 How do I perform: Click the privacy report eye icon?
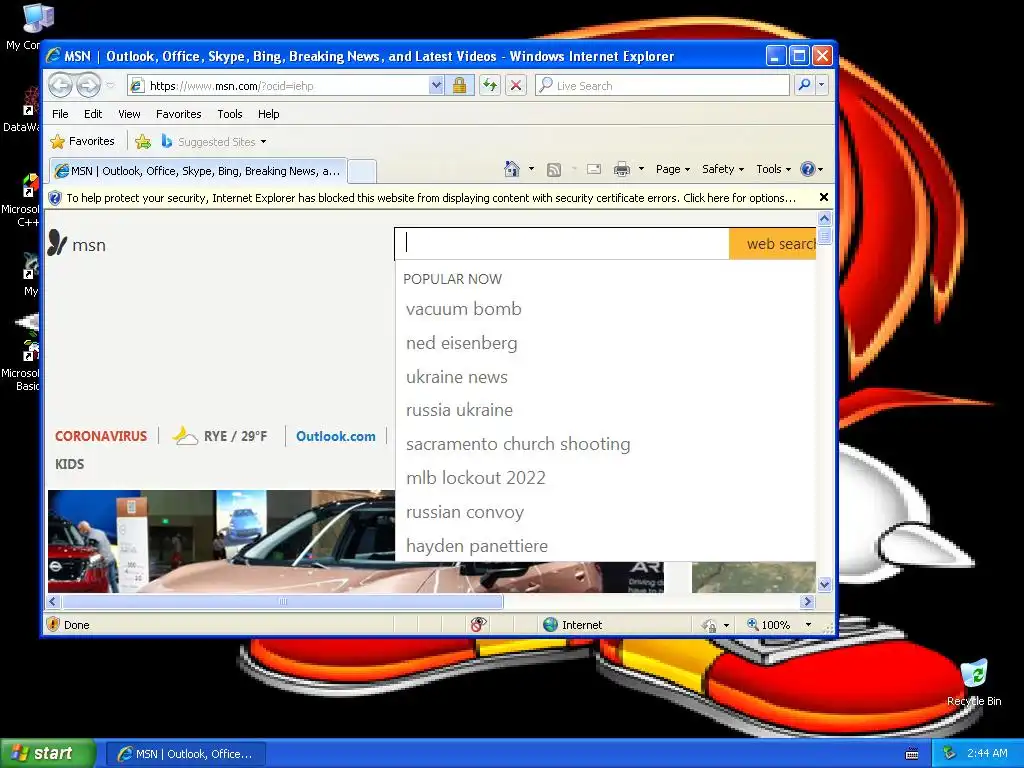[478, 625]
